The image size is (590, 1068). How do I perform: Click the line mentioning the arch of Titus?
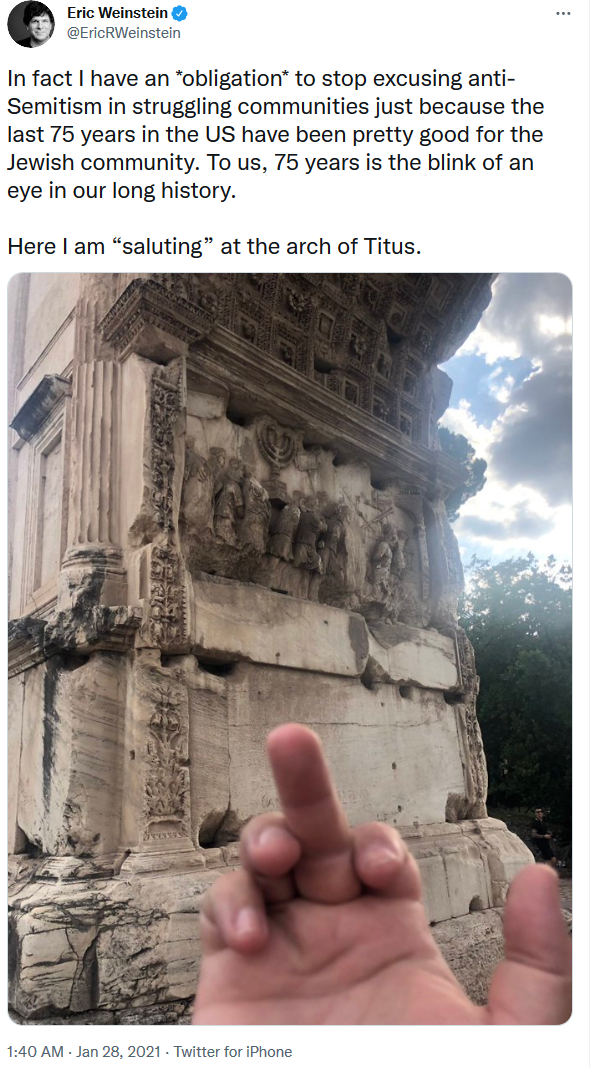215,247
